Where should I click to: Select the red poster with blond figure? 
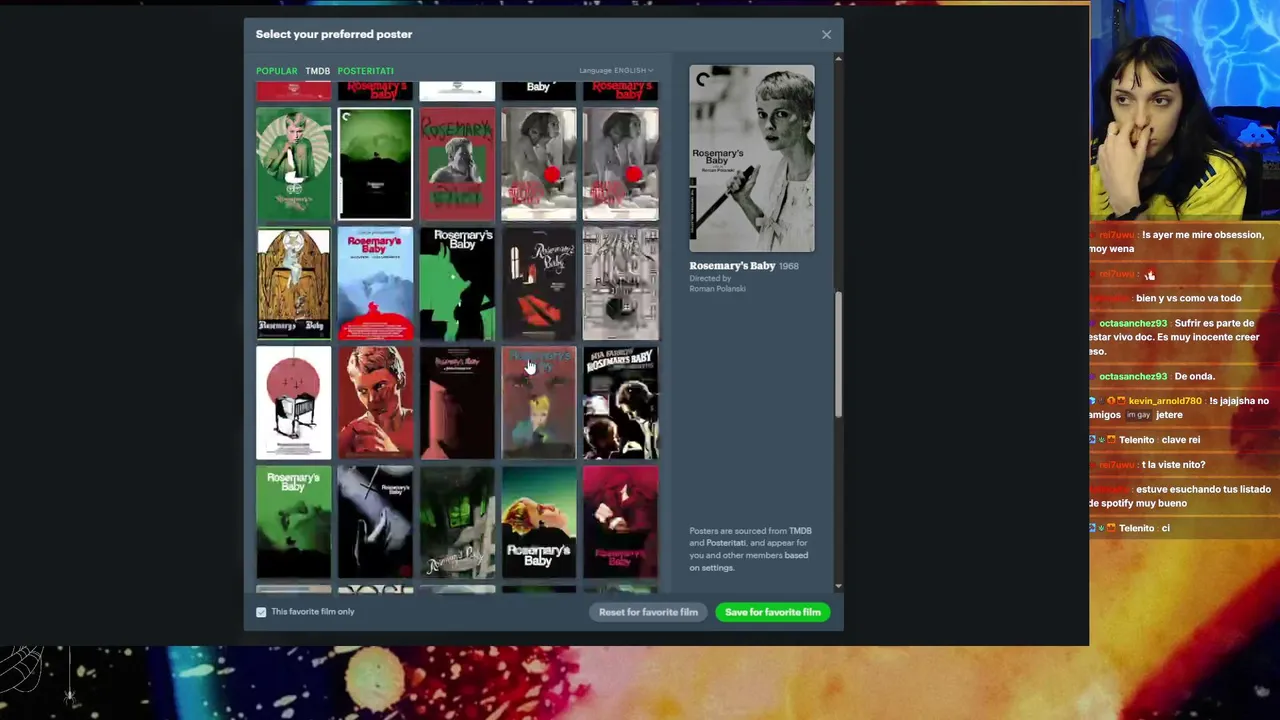click(x=539, y=403)
